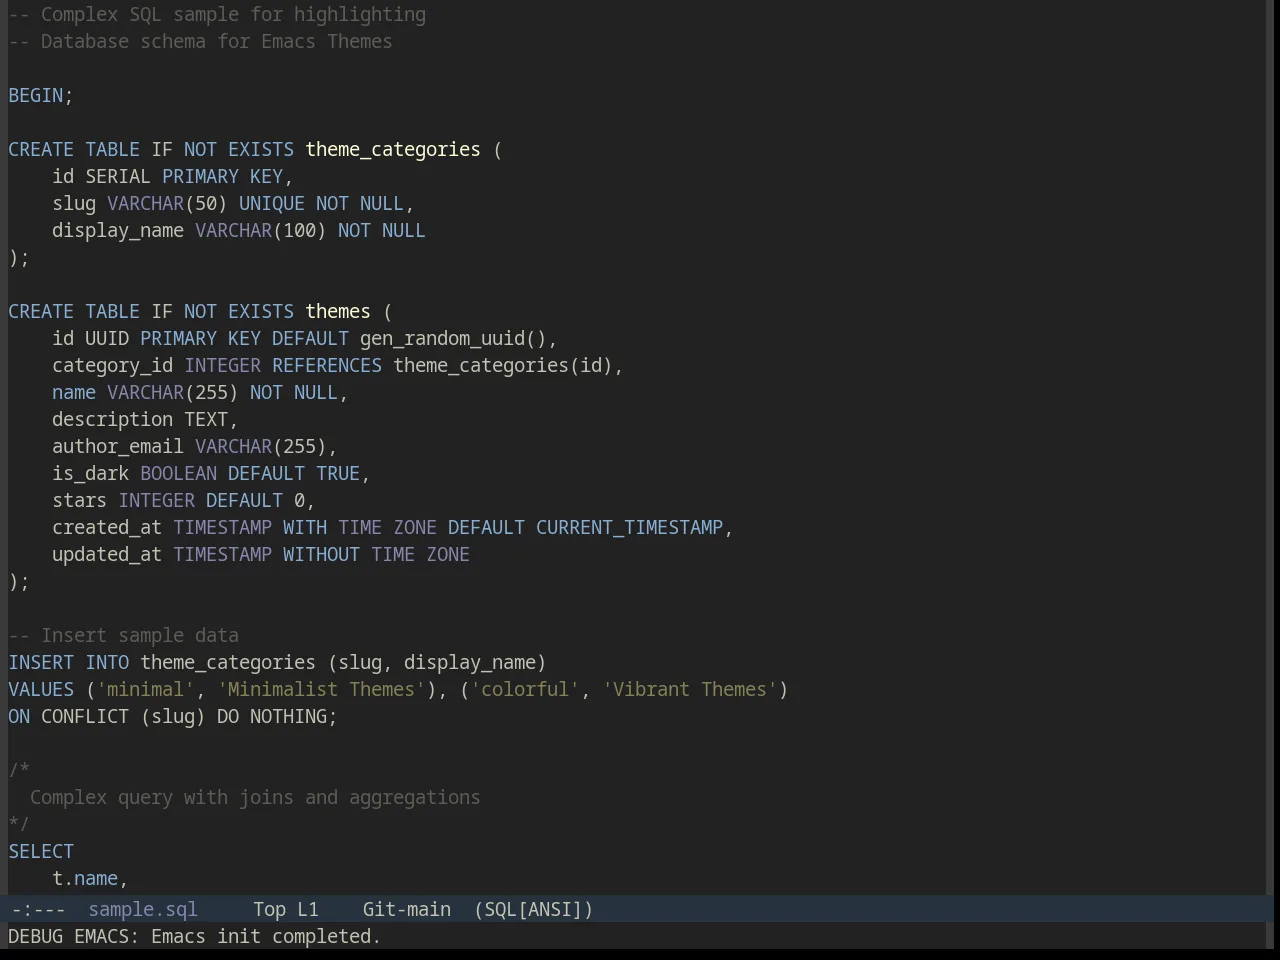This screenshot has height=960, width=1280.
Task: Click the 'name VARCHAR(255) NOT NULL' line
Action: (x=200, y=393)
